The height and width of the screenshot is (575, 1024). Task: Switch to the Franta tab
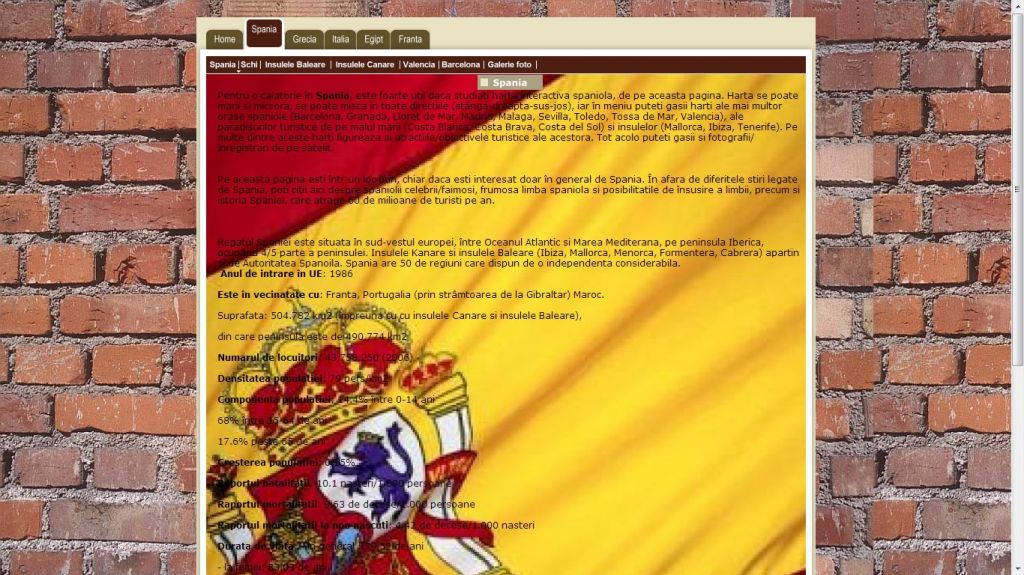point(410,39)
